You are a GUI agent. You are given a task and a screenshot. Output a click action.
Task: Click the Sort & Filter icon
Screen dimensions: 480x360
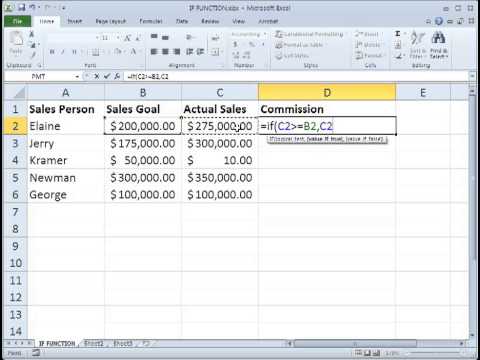coord(417,45)
